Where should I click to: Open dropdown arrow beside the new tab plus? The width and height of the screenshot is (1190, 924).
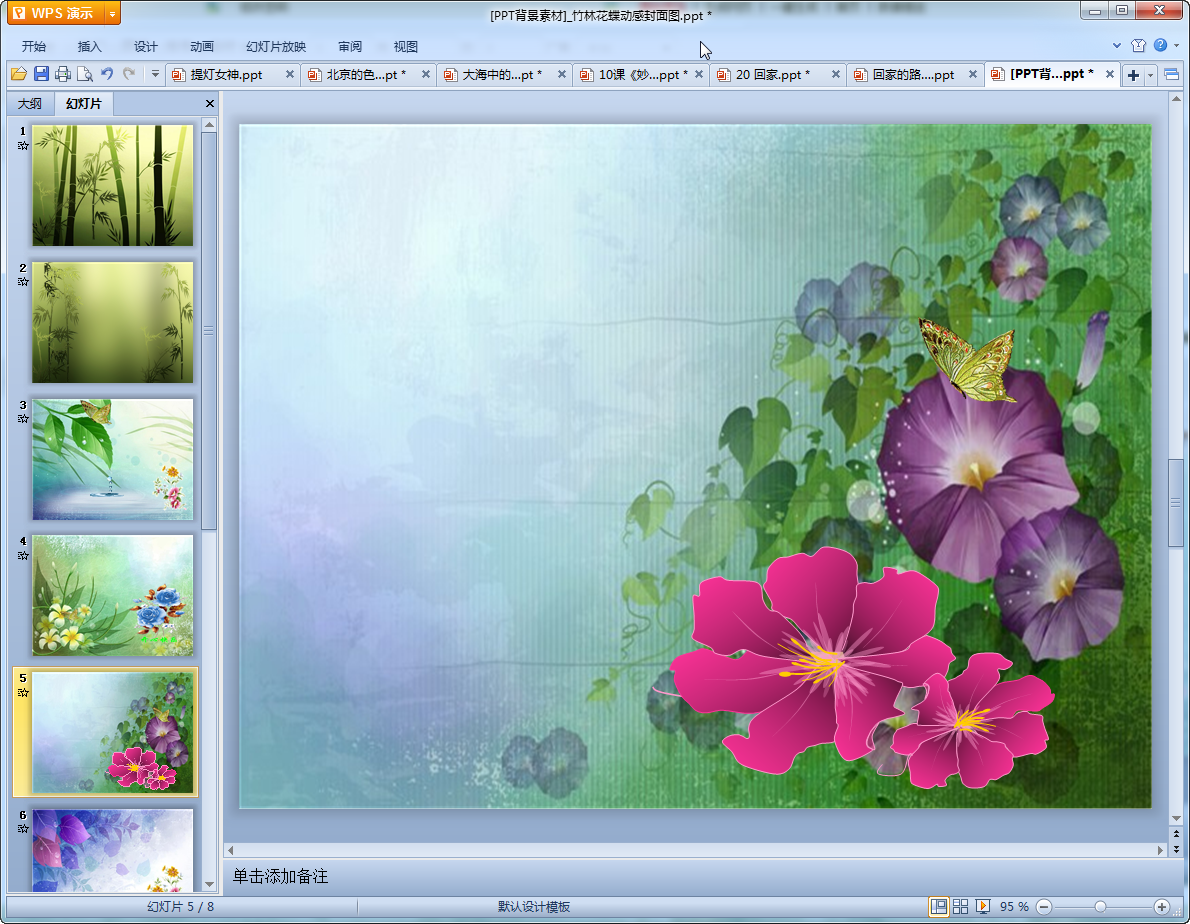1150,75
